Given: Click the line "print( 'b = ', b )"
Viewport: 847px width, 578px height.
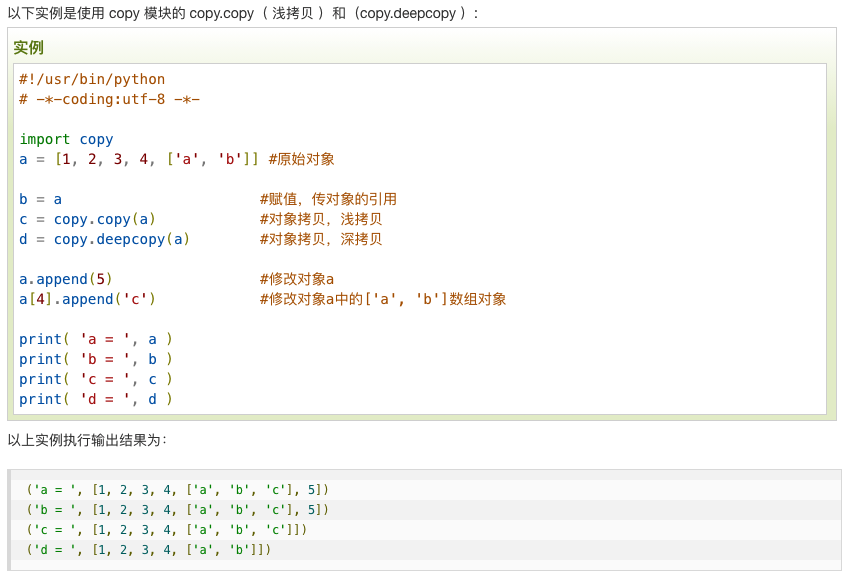Looking at the screenshot, I should (96, 359).
